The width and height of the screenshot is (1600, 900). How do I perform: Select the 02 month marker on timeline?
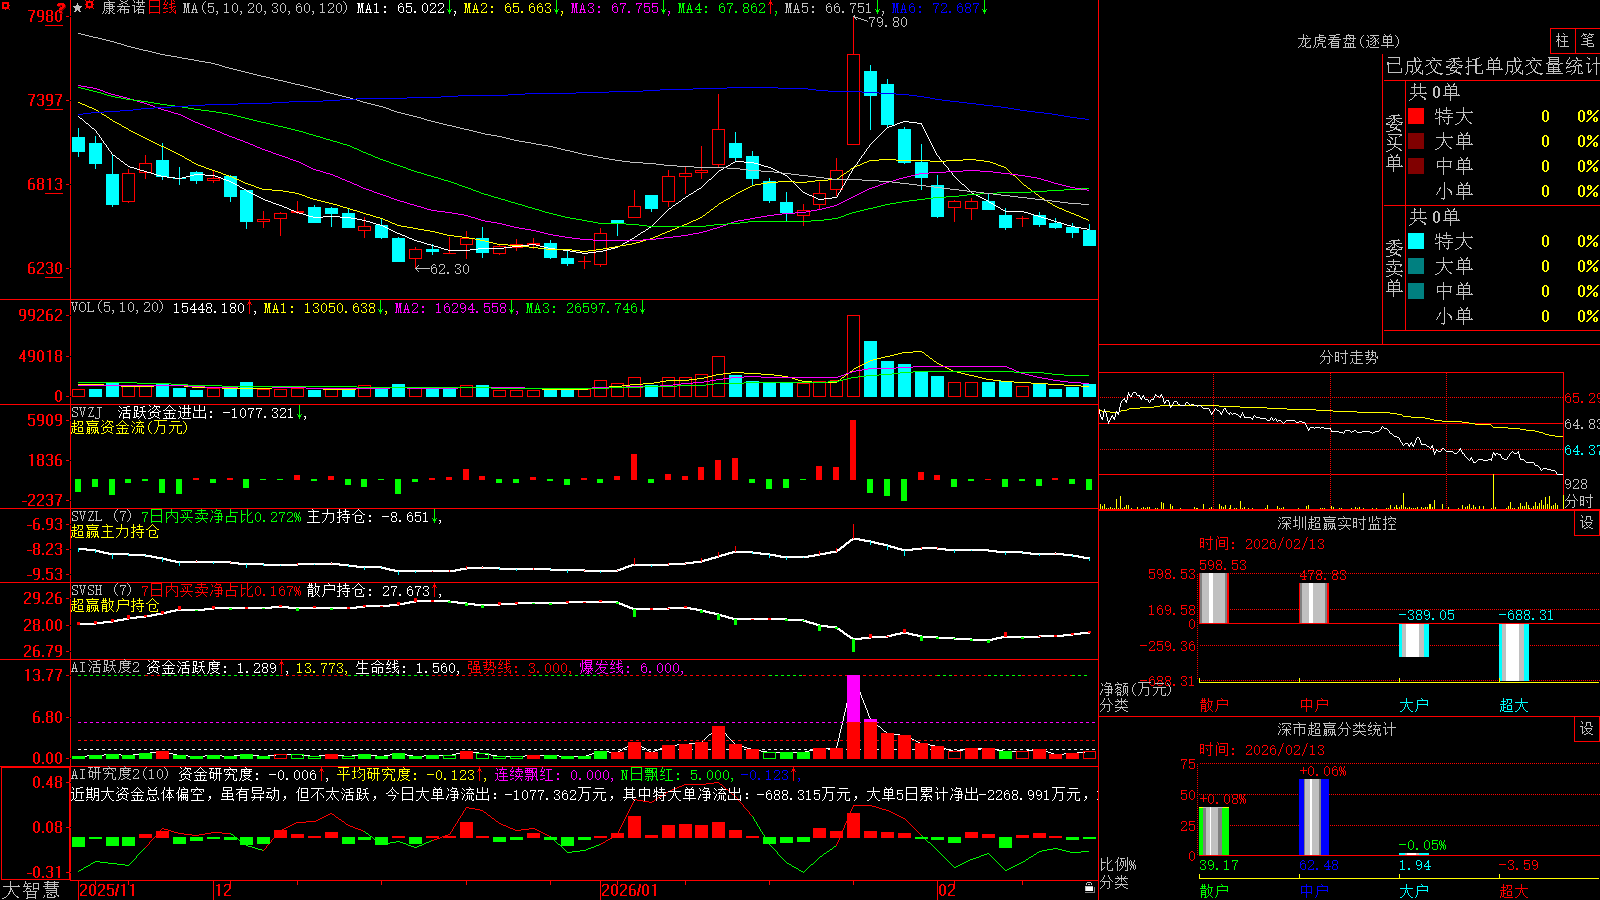pos(946,890)
